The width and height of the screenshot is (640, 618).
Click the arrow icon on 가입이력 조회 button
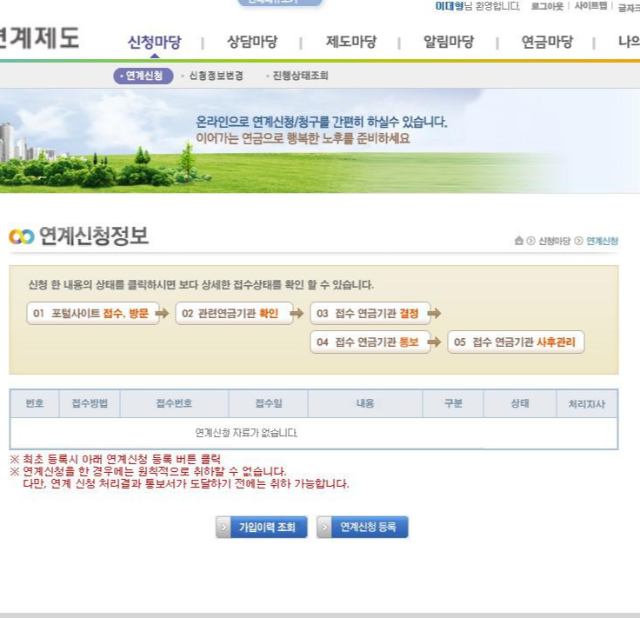(x=223, y=527)
